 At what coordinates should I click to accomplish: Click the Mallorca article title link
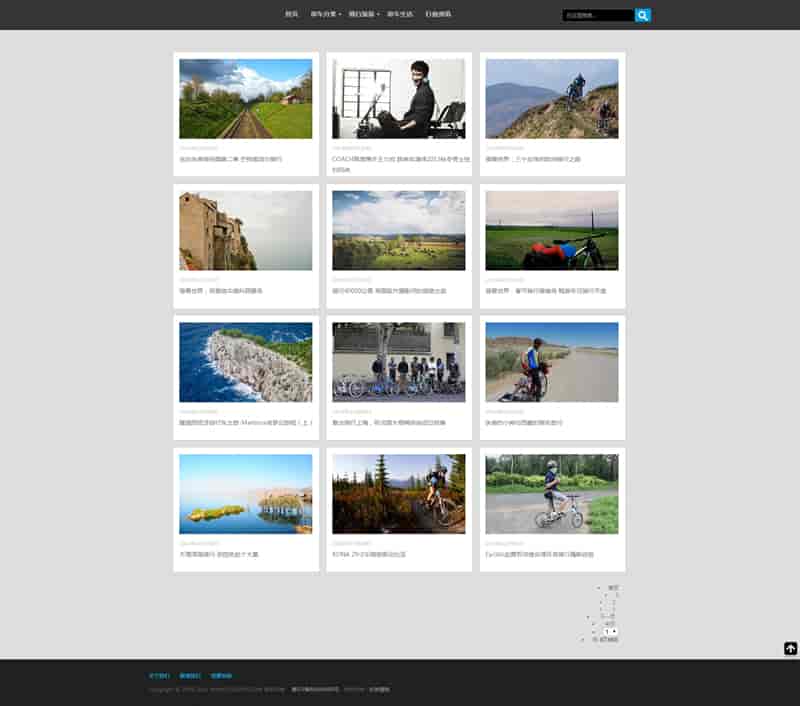point(245,422)
